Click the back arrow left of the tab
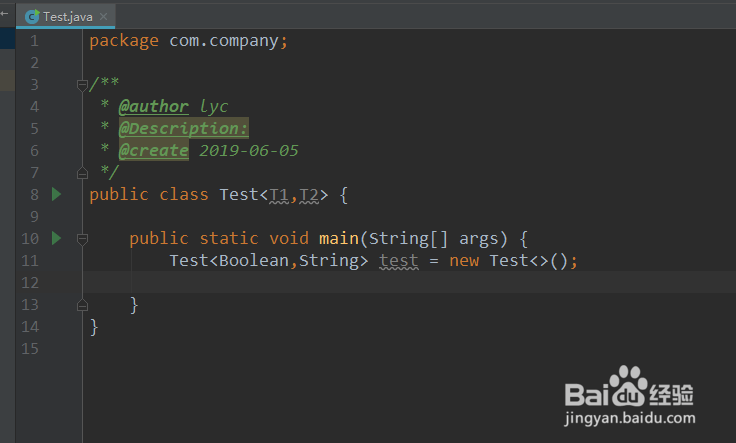Screen dimensions: 736x443 pos(5,14)
